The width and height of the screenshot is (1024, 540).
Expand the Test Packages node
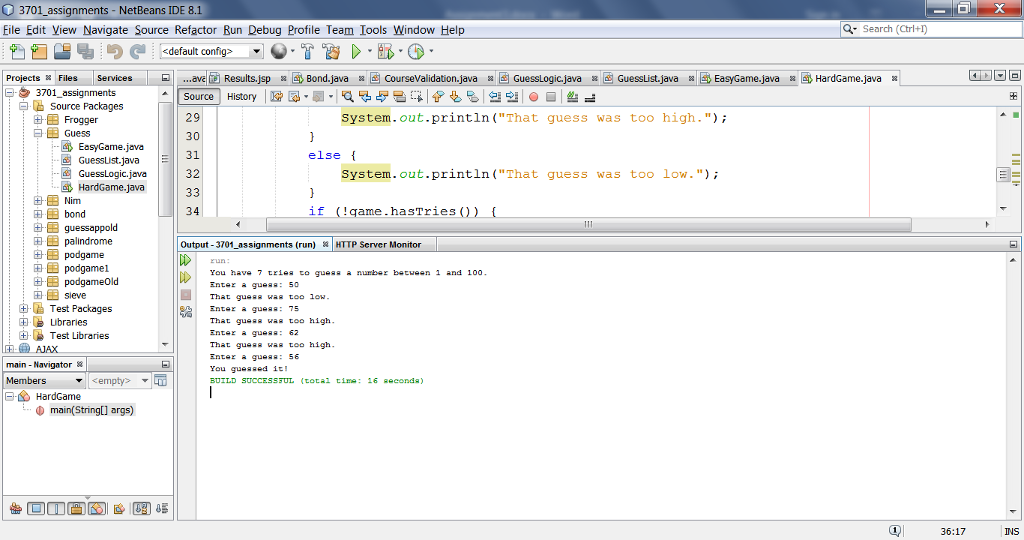(24, 308)
